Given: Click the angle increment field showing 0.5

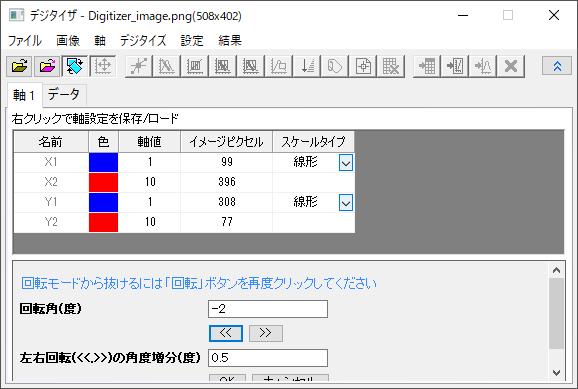Looking at the screenshot, I should 268,358.
